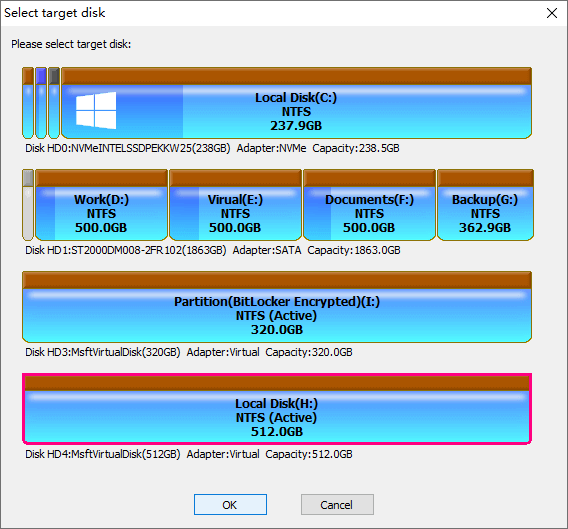Close the Select target disk window

click(552, 13)
